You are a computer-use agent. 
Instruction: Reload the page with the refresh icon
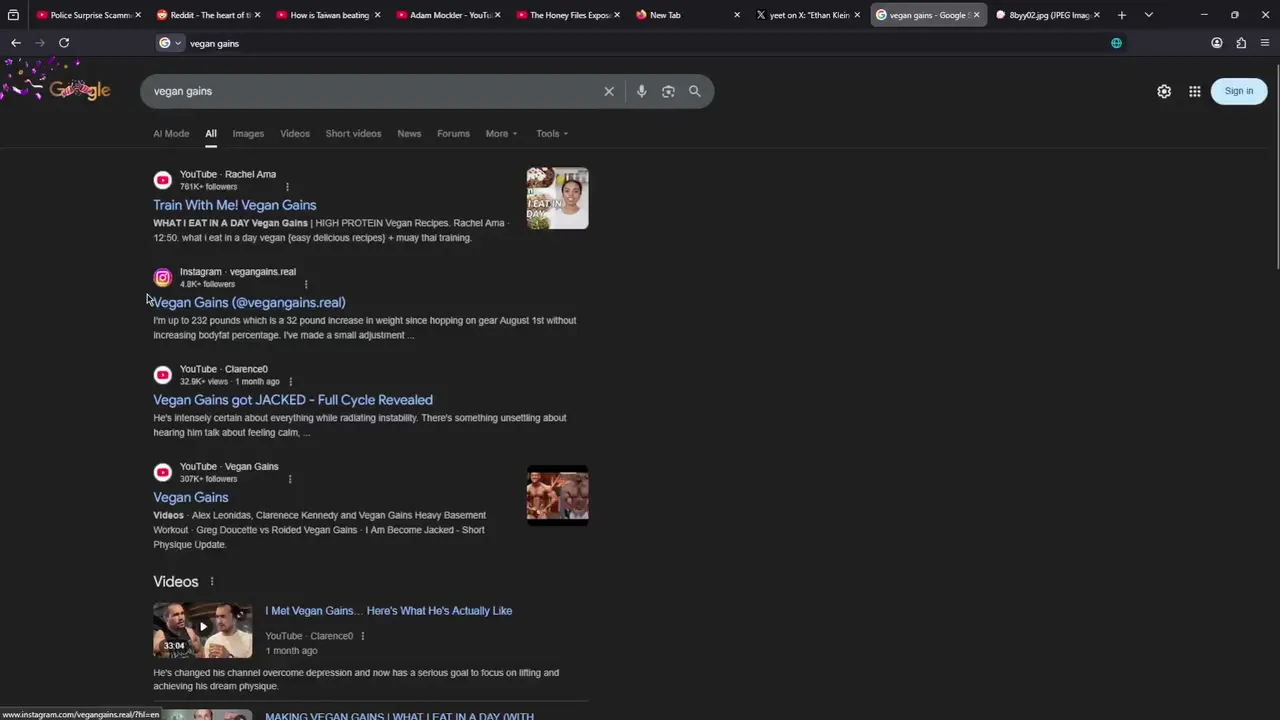click(64, 43)
